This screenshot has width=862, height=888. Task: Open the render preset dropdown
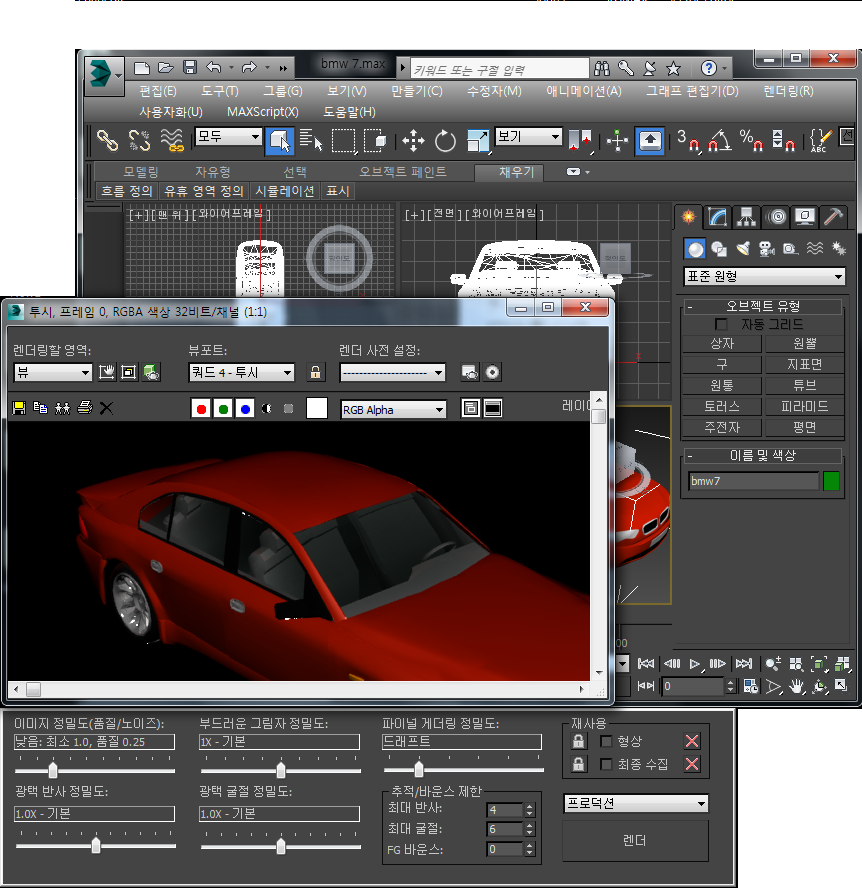(392, 373)
